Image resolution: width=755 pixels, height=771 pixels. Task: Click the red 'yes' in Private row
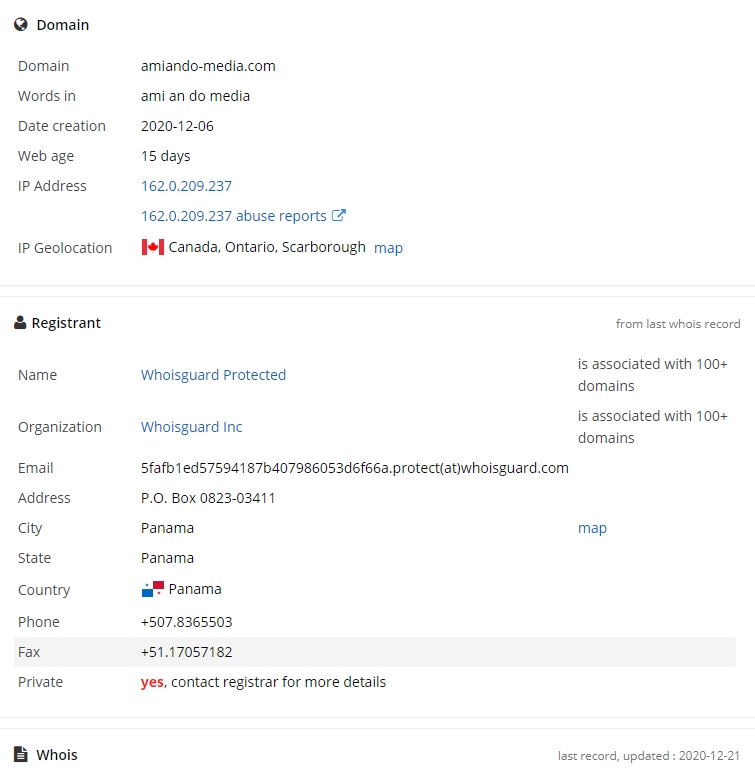[152, 682]
